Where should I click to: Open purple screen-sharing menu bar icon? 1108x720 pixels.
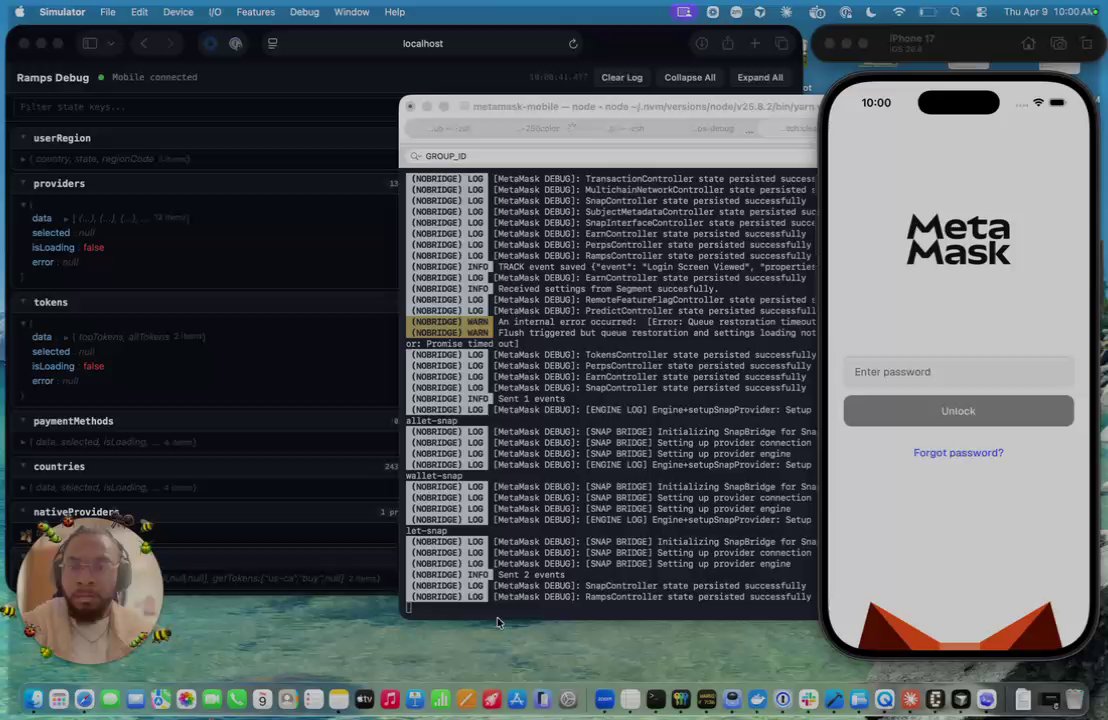[684, 12]
